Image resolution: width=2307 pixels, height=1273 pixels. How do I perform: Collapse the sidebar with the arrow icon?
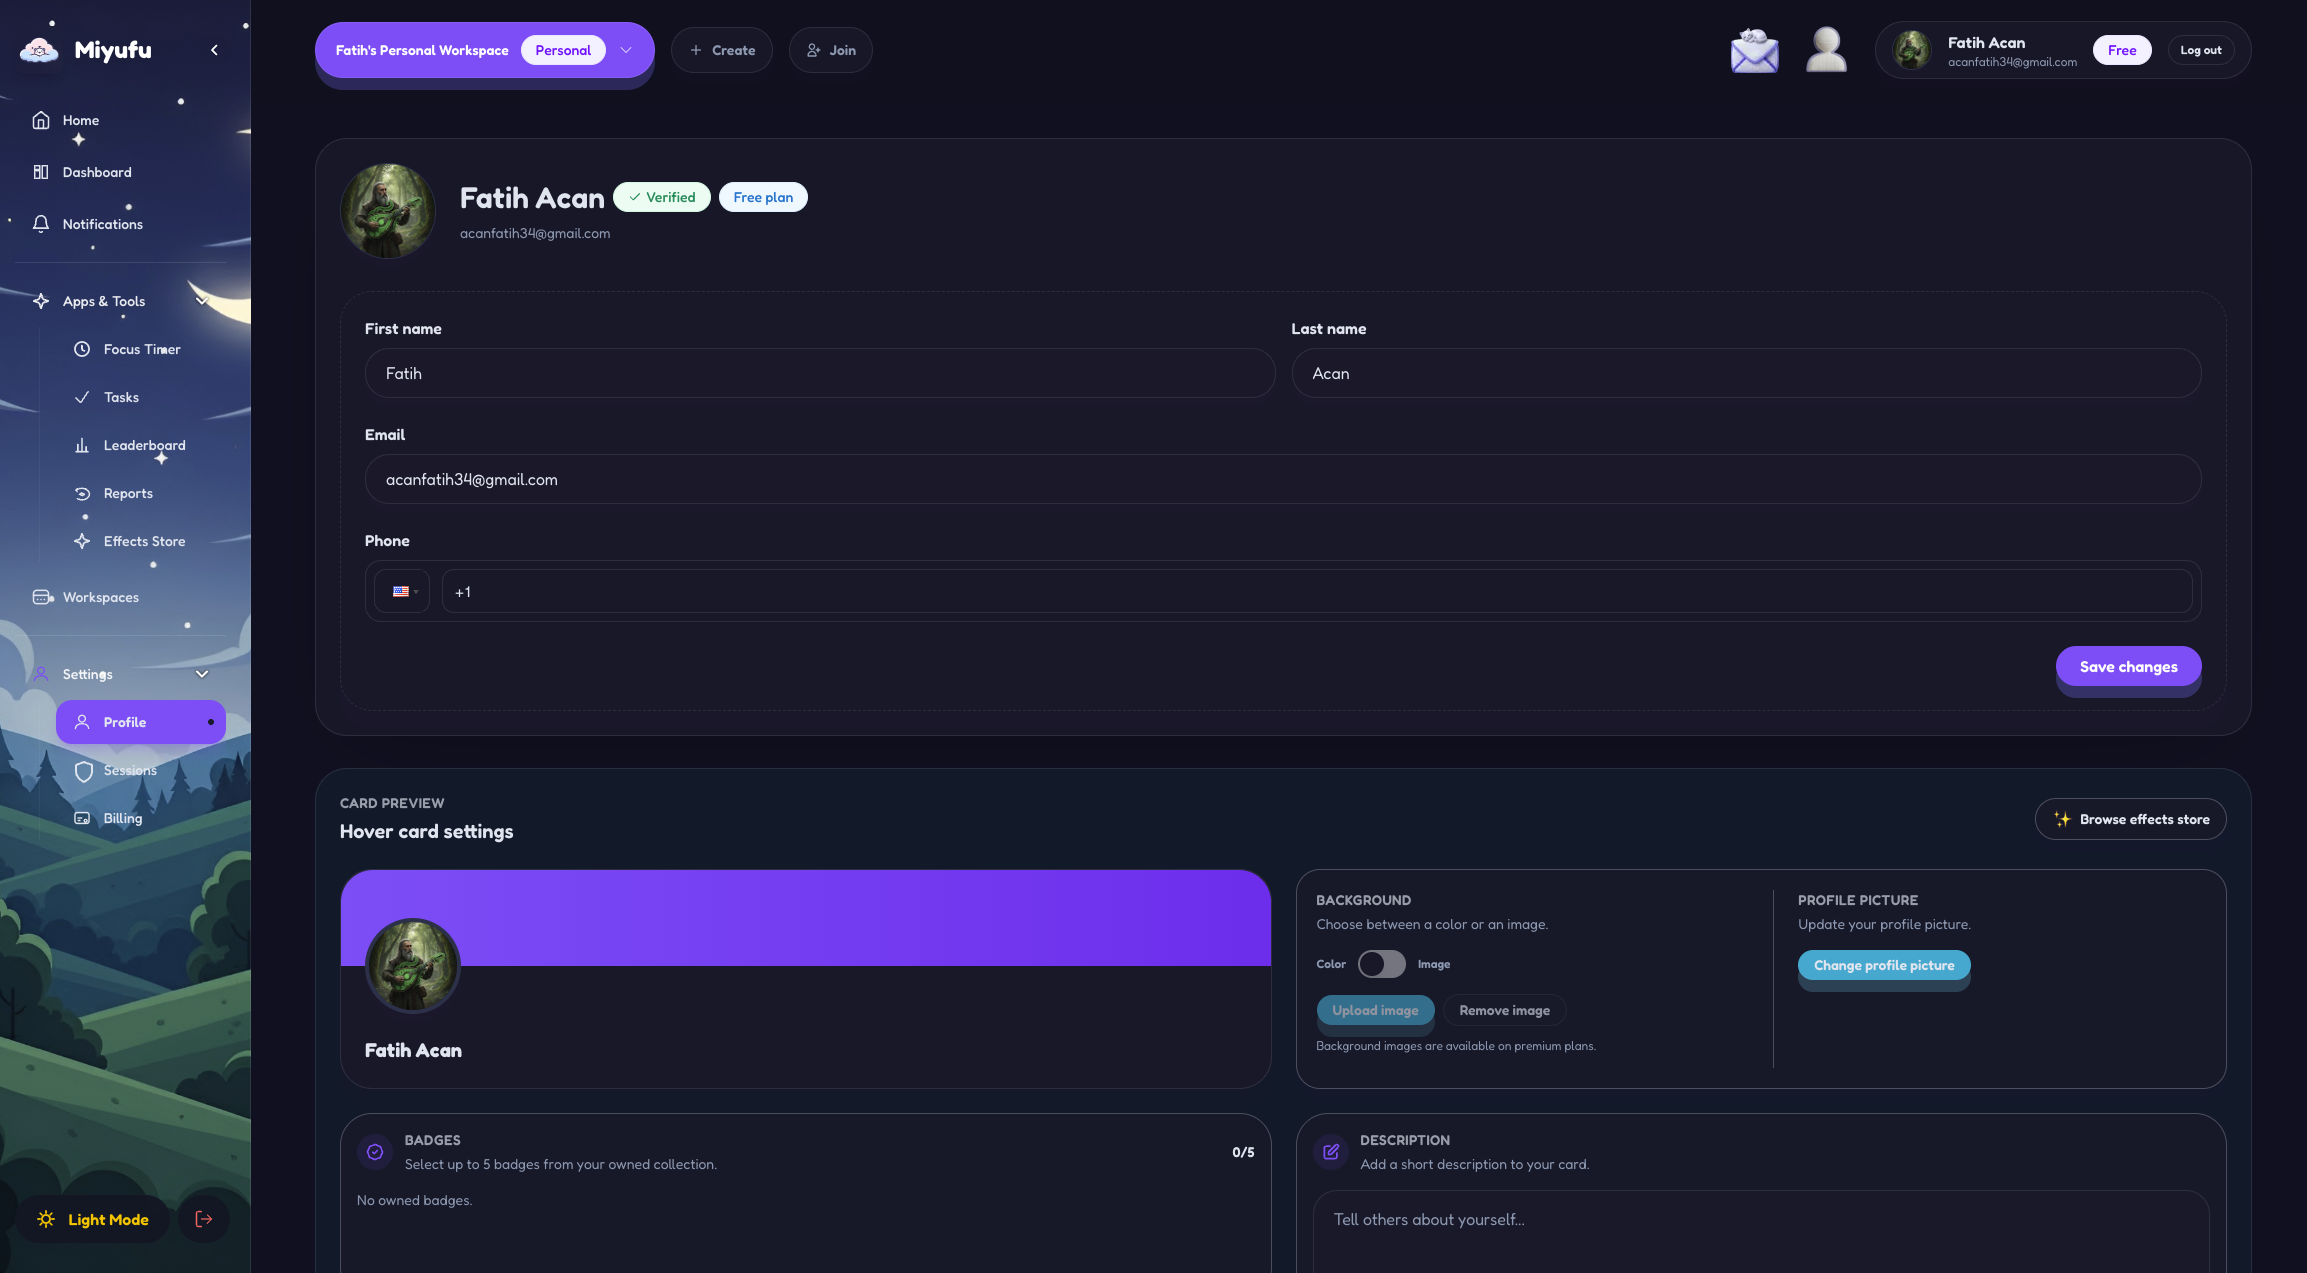click(214, 50)
